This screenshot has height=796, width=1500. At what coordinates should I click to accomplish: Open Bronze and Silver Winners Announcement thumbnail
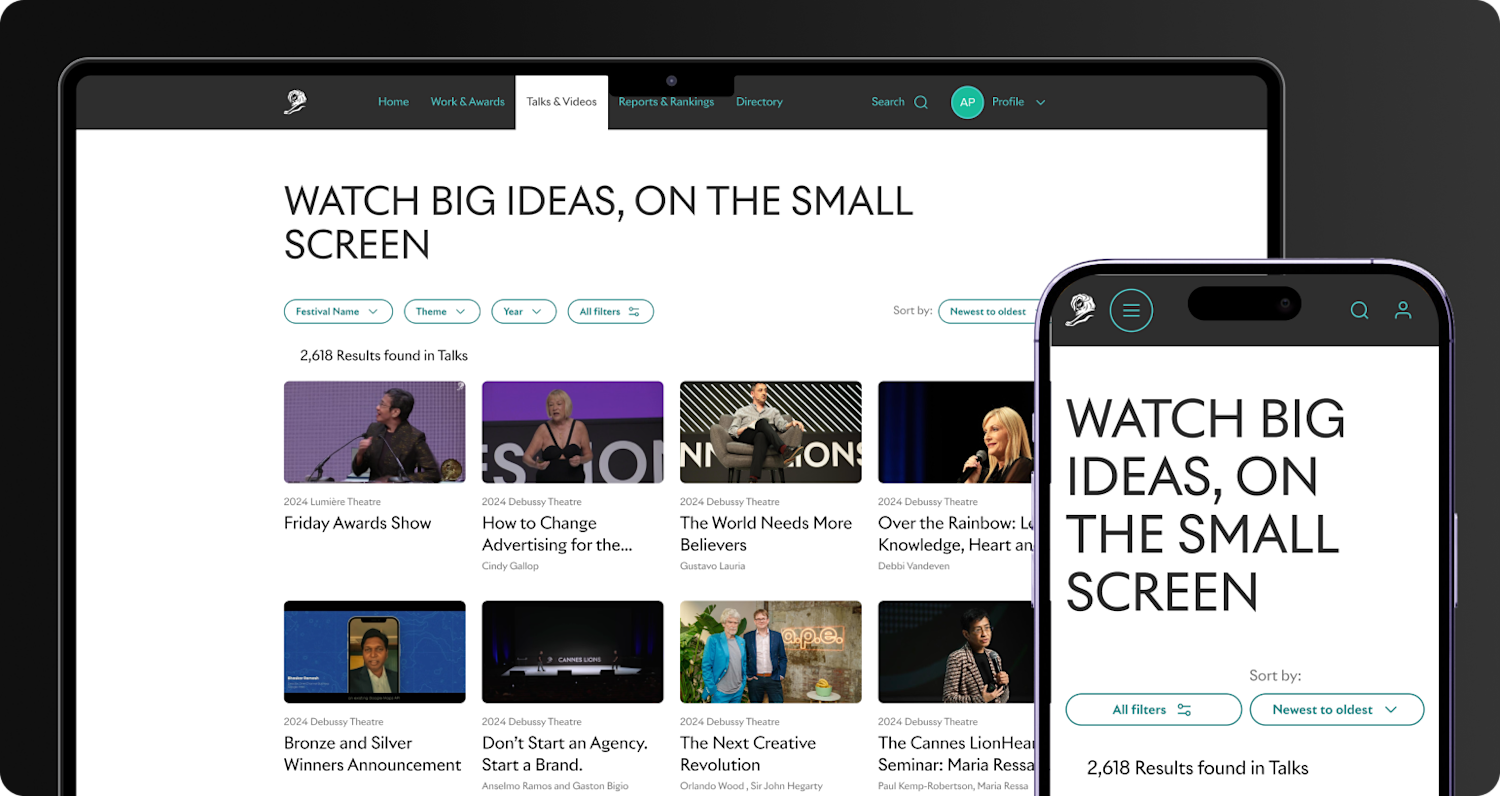click(374, 652)
